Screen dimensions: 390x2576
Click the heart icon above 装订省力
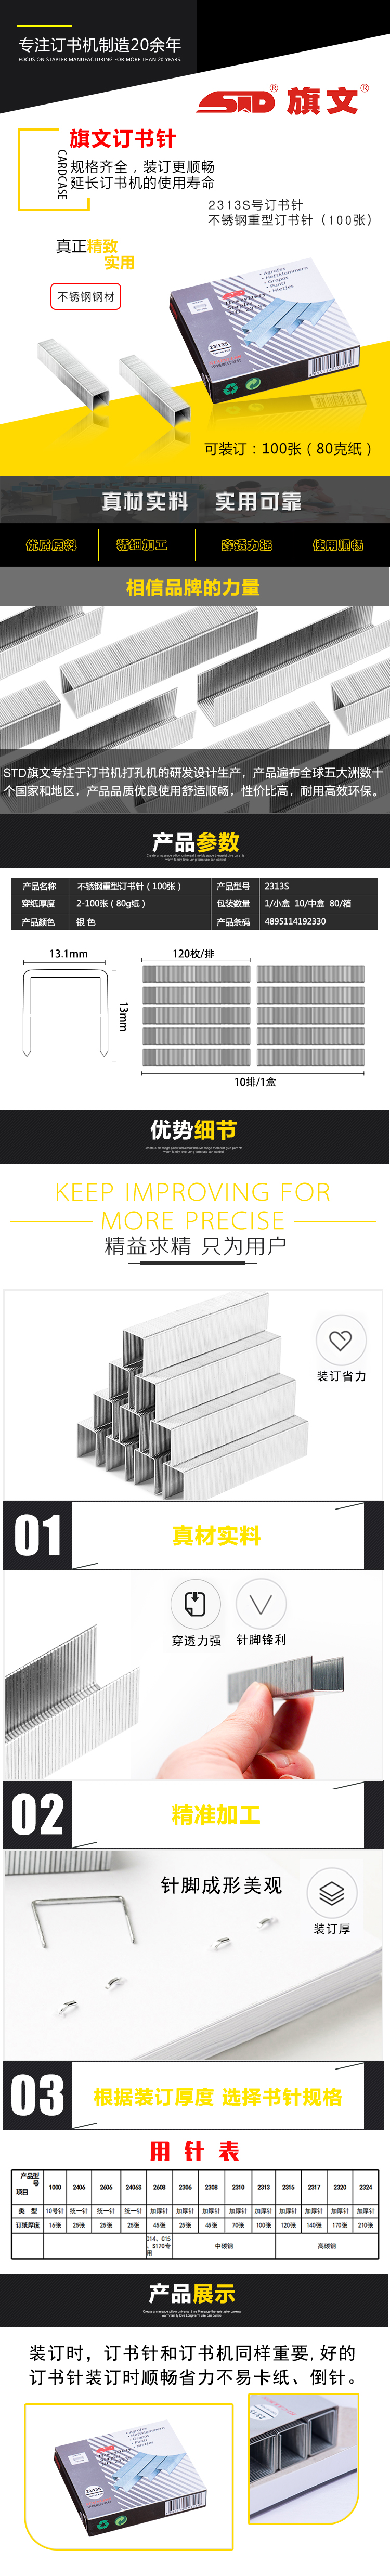coord(341,1339)
